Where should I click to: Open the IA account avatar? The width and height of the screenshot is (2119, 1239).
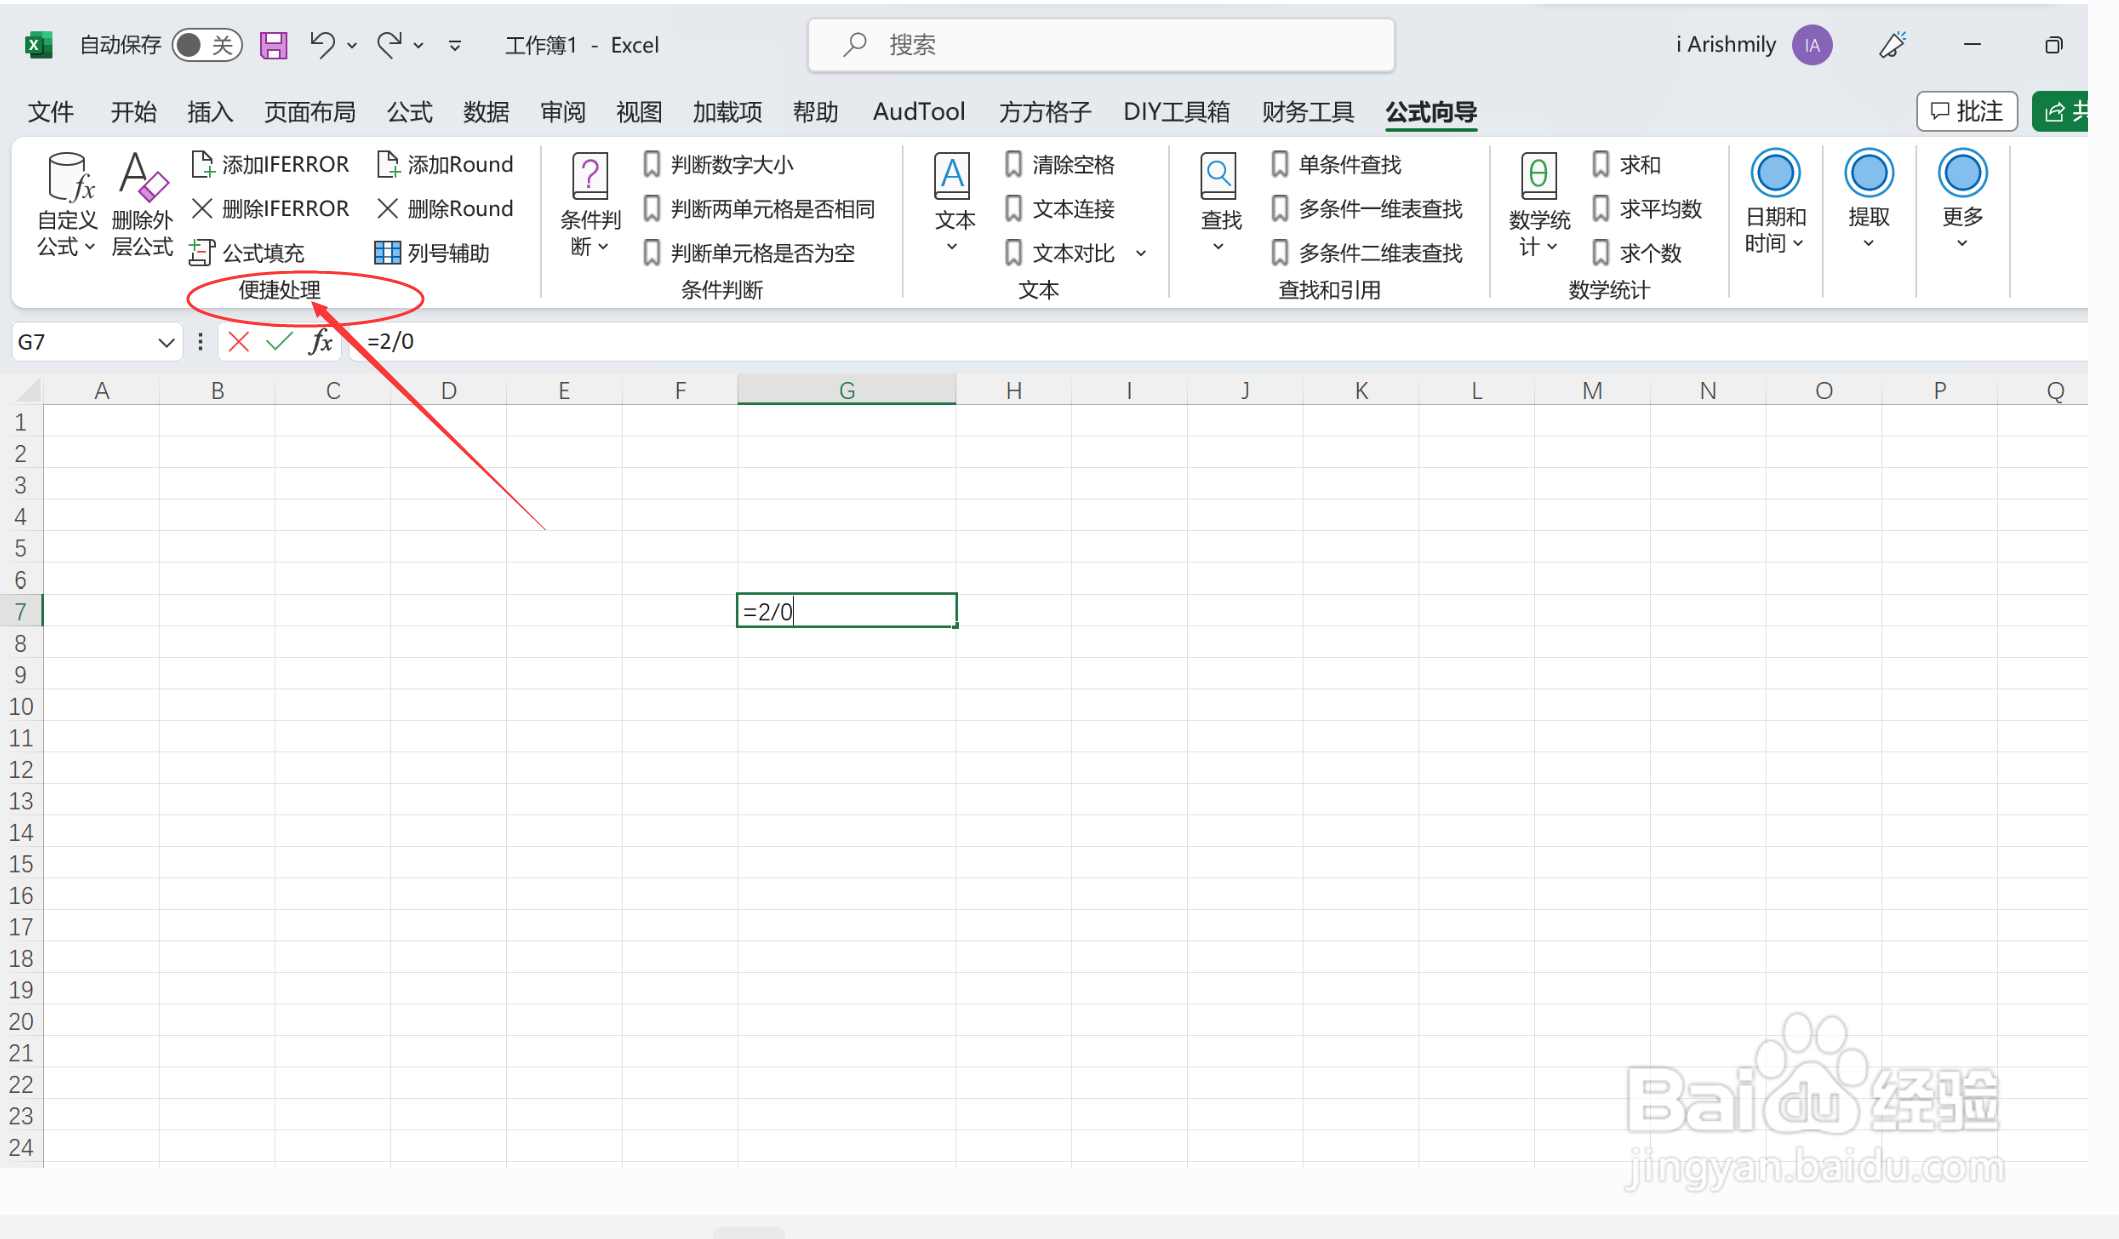coord(1812,45)
